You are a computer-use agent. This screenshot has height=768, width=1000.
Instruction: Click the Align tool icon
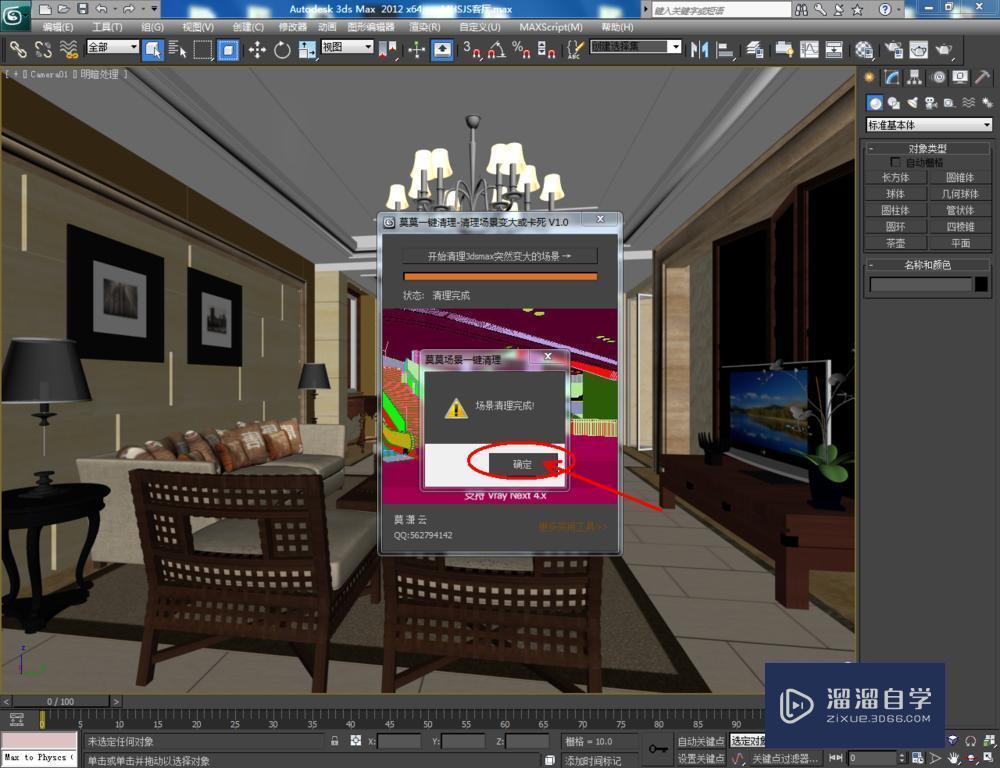click(x=725, y=49)
